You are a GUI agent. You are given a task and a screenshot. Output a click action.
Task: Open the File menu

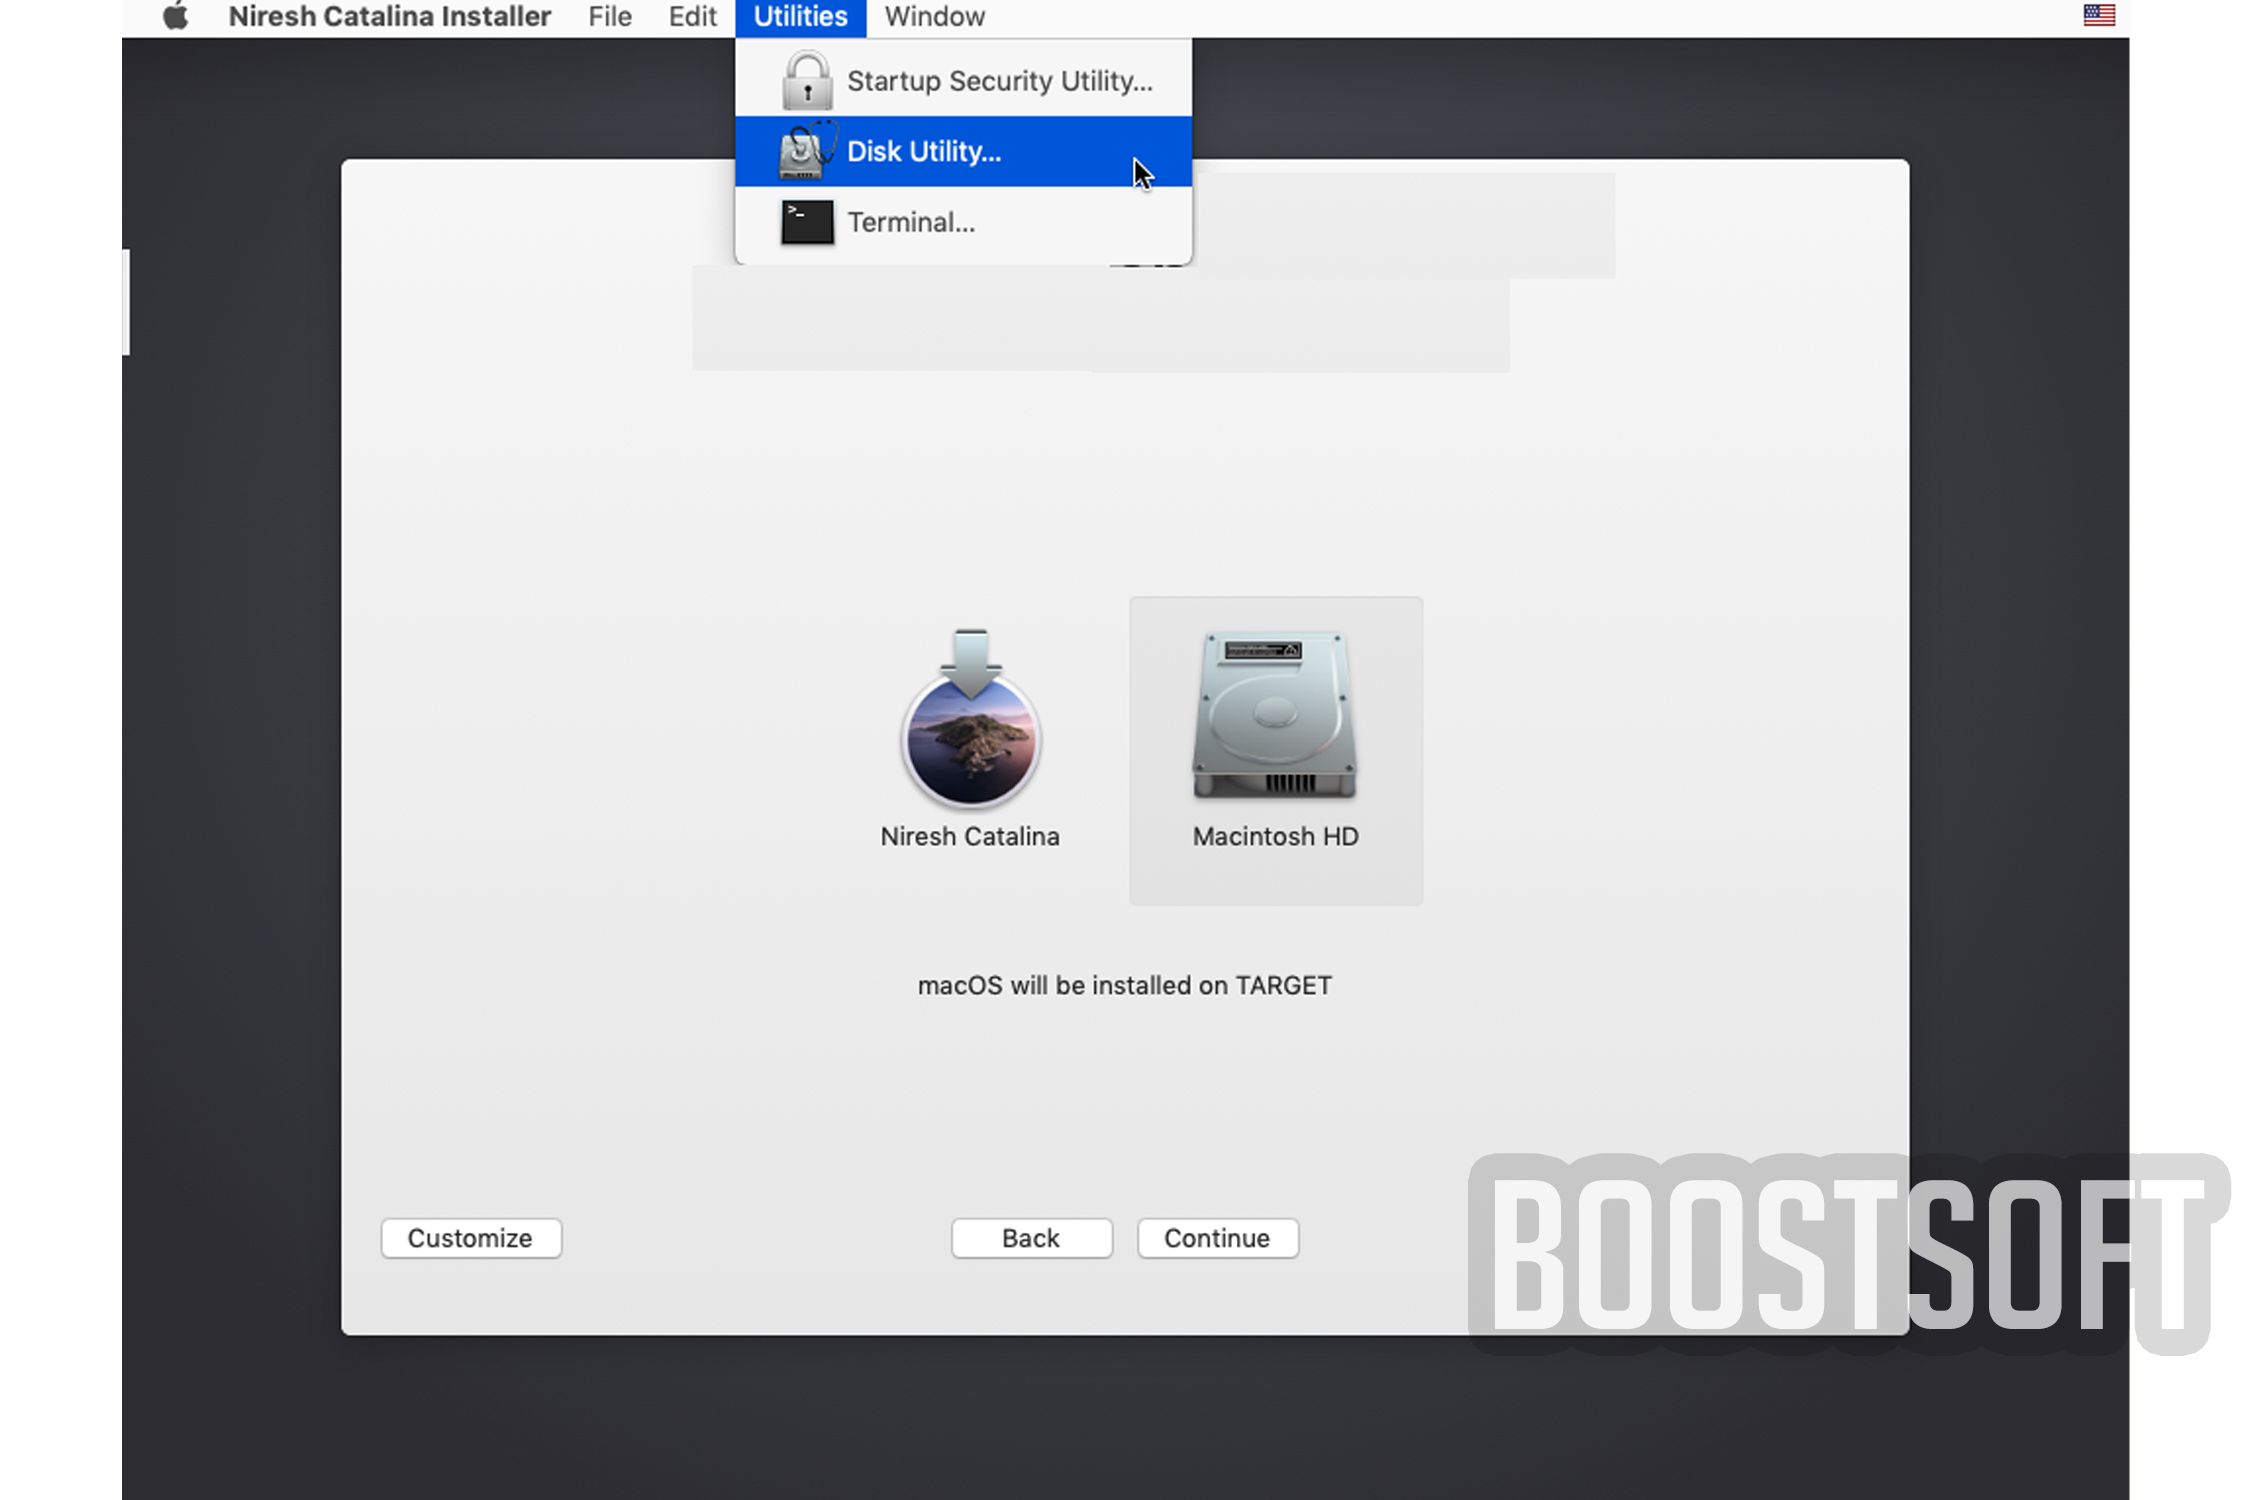609,16
